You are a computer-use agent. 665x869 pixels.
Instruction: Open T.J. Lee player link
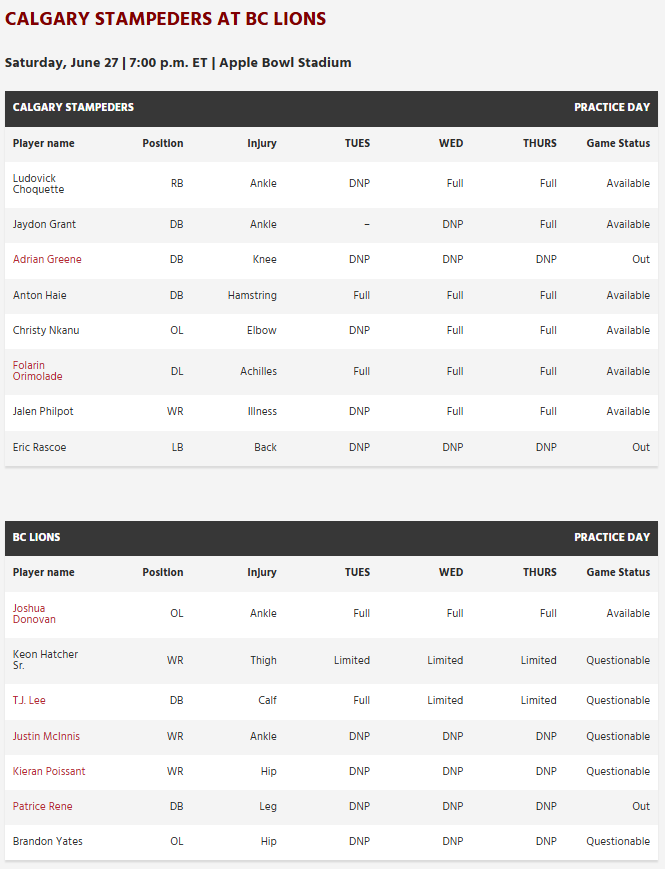point(29,701)
